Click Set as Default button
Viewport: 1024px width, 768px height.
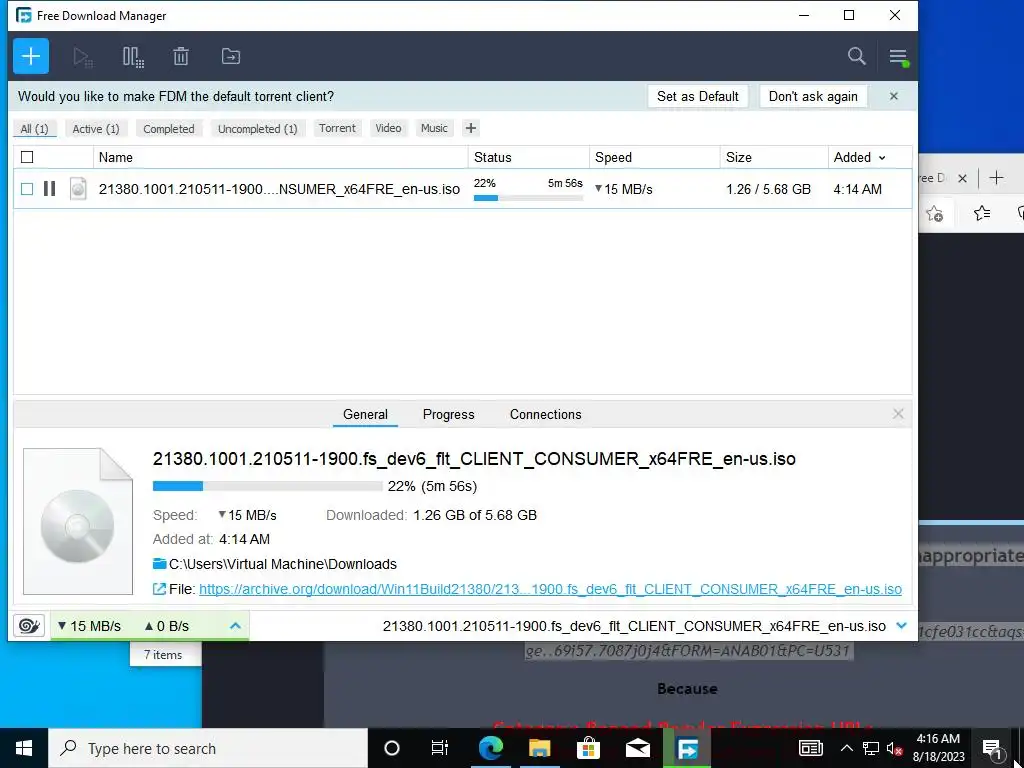point(697,96)
